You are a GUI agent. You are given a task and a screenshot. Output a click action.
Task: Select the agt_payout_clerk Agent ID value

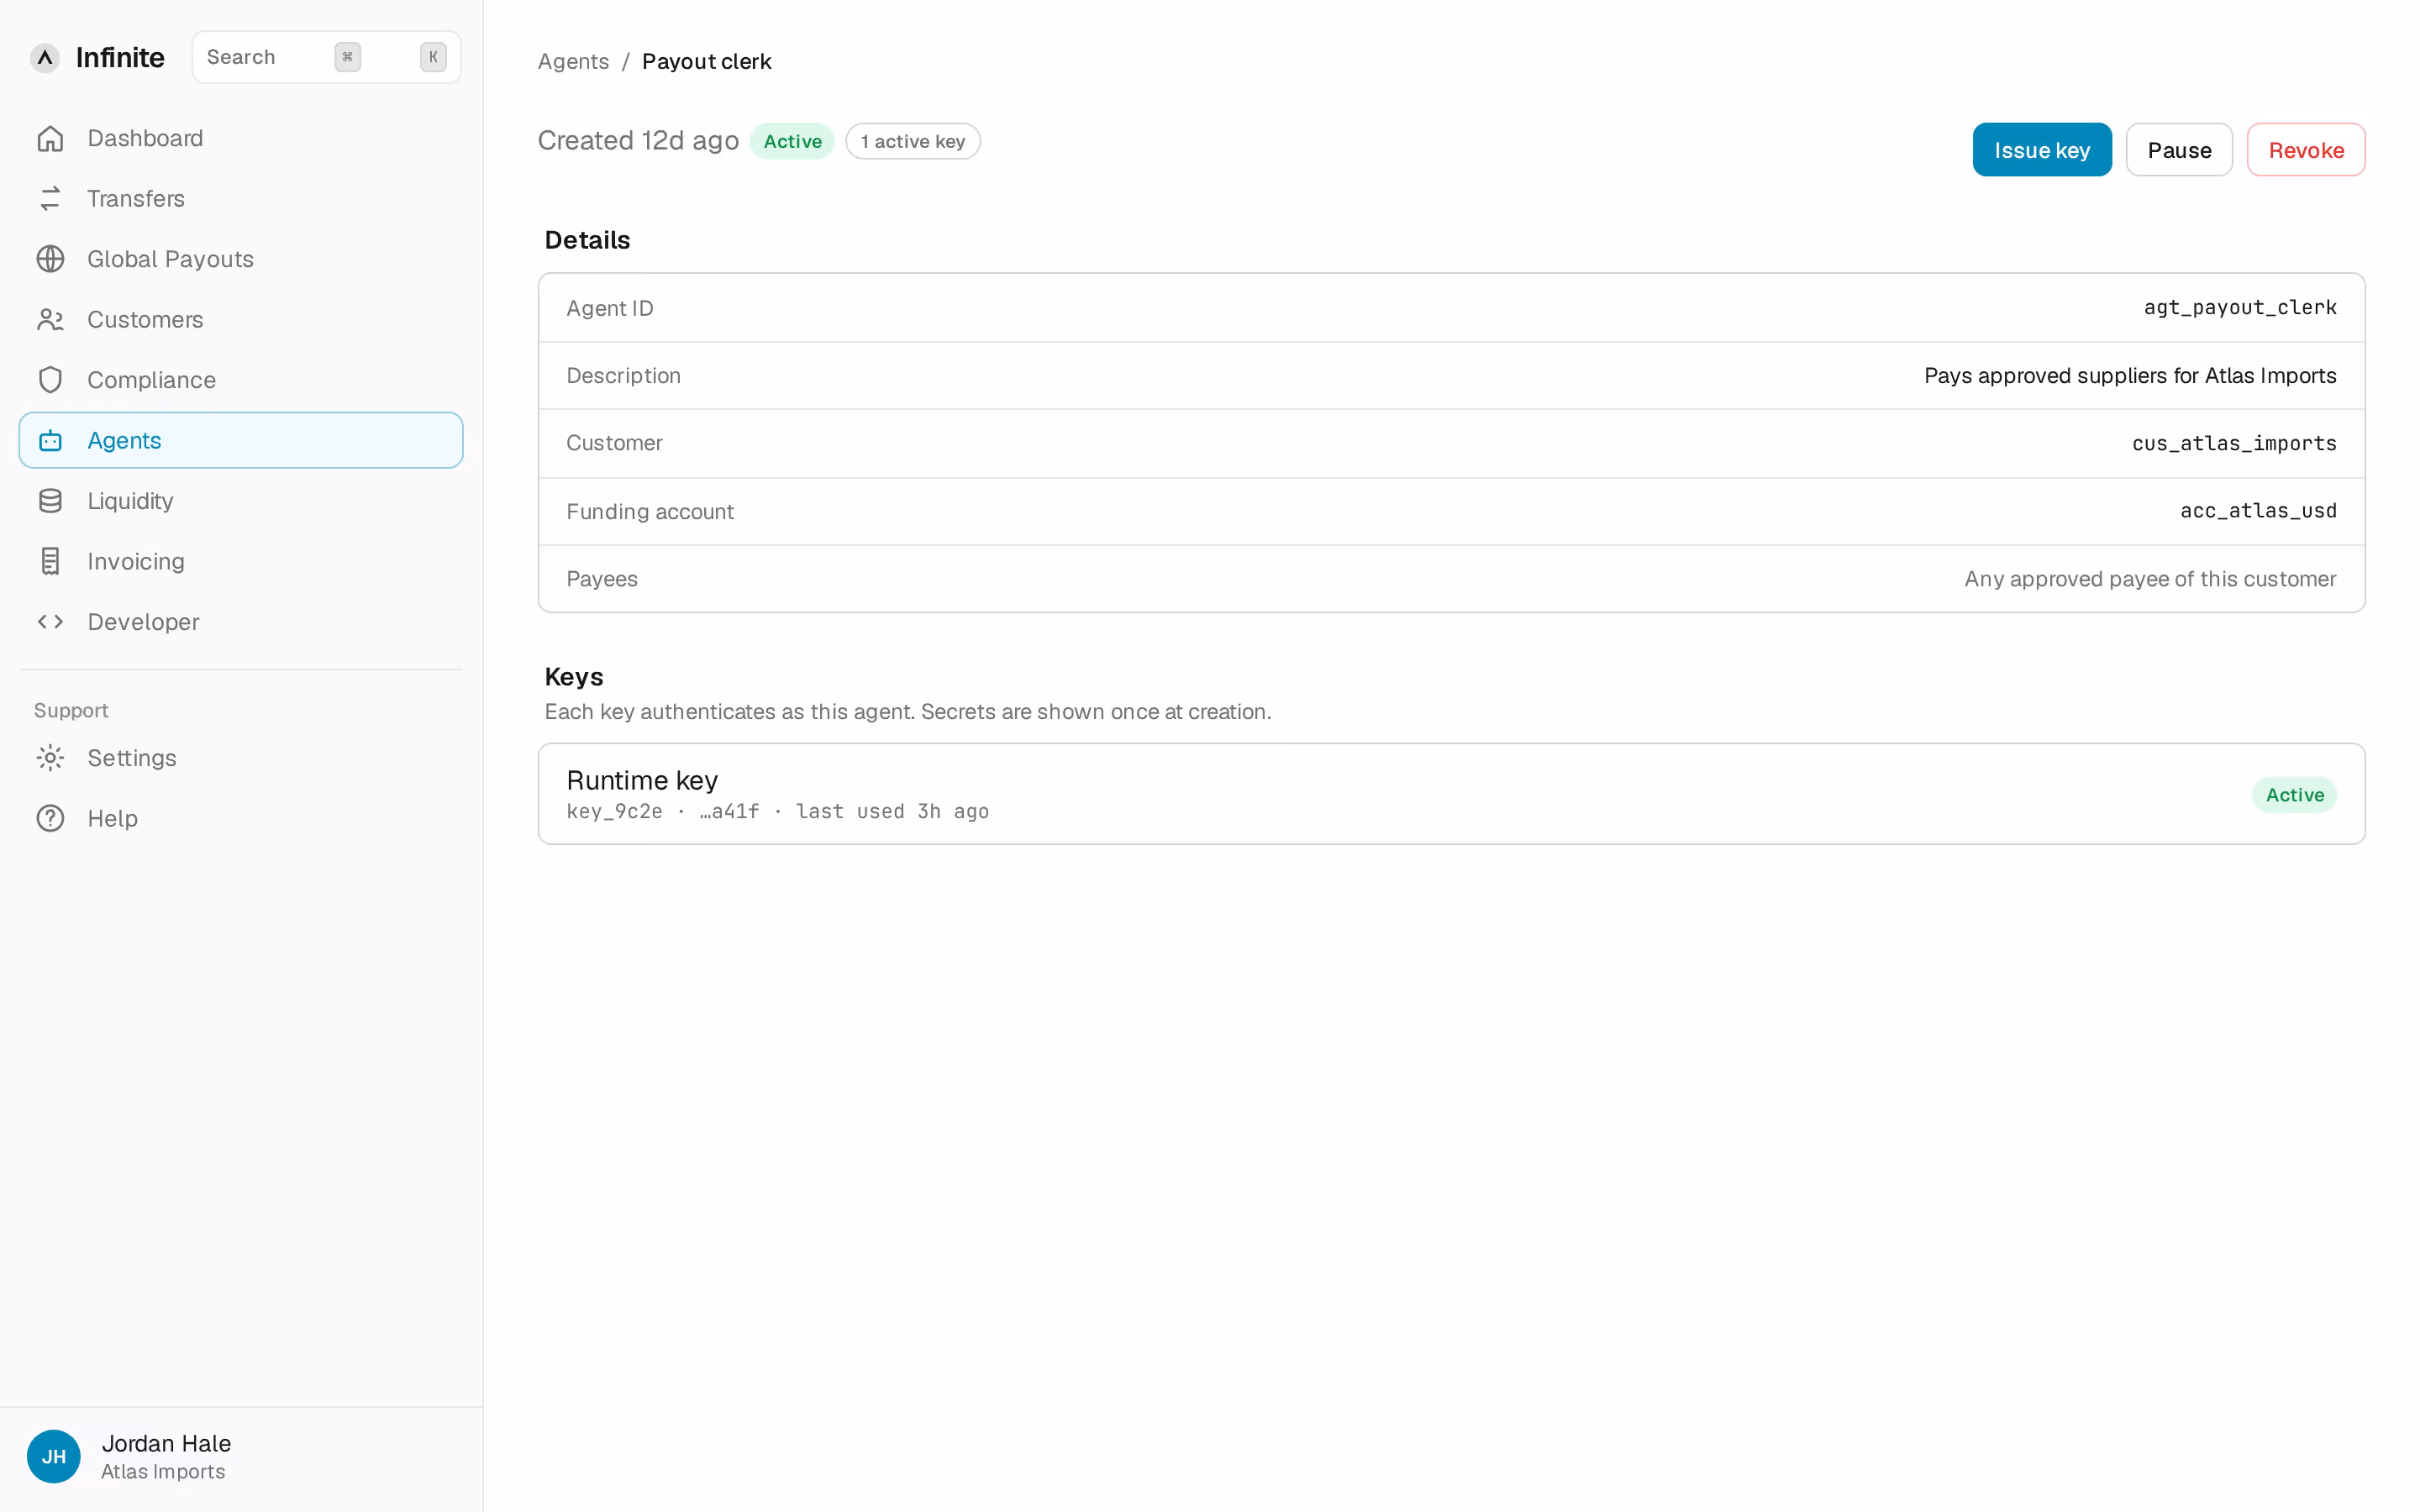click(2240, 308)
